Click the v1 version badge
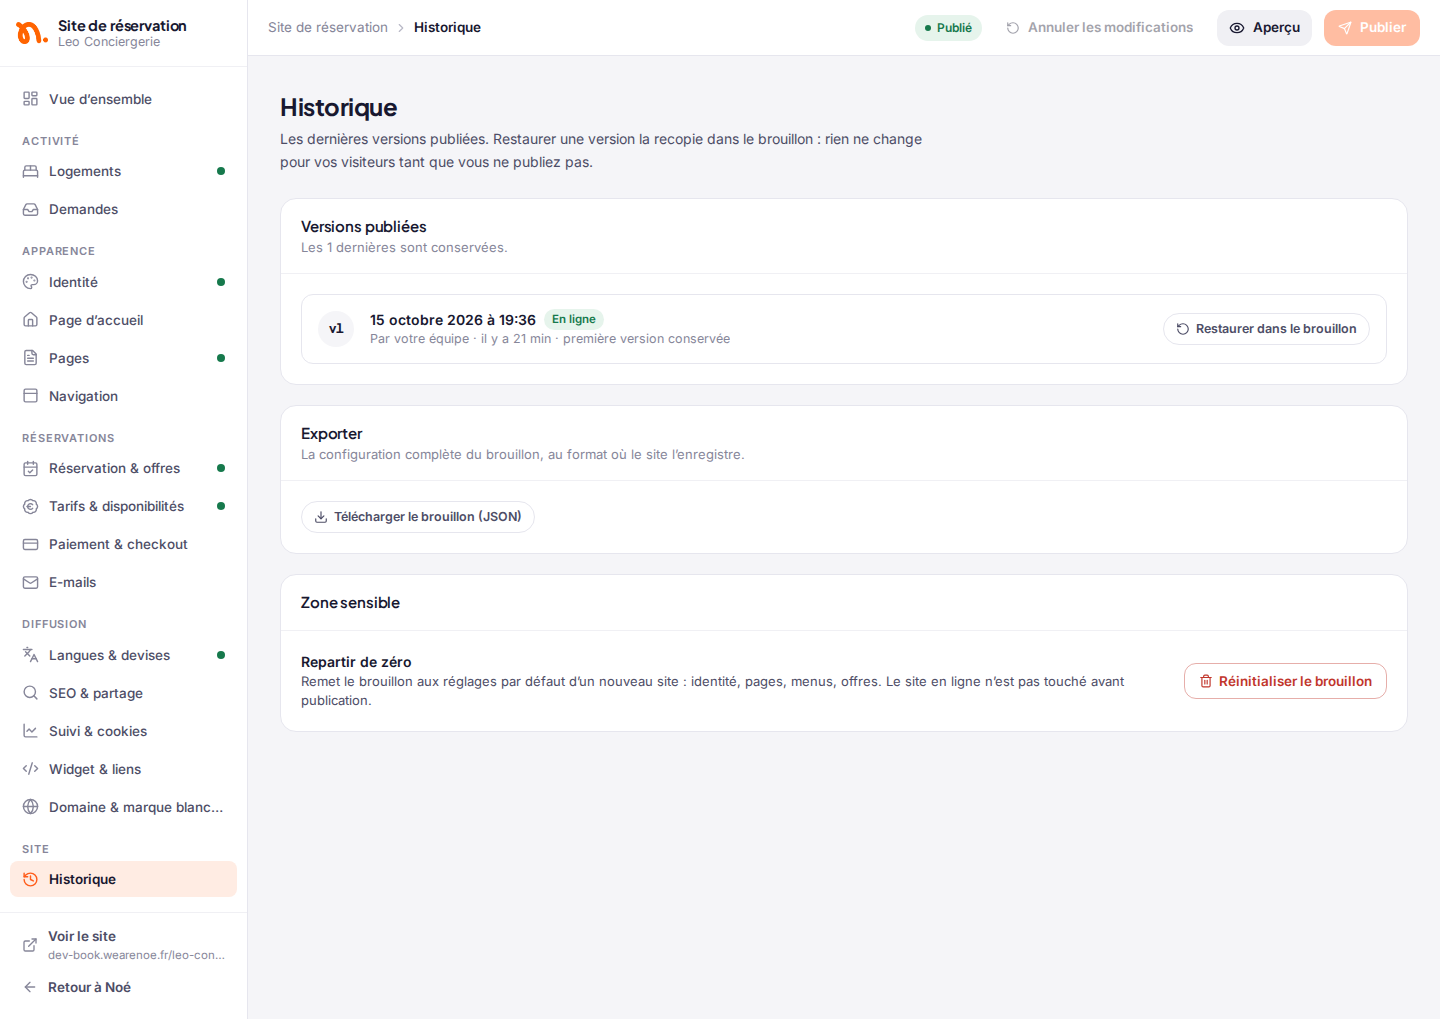This screenshot has width=1440, height=1019. point(336,329)
